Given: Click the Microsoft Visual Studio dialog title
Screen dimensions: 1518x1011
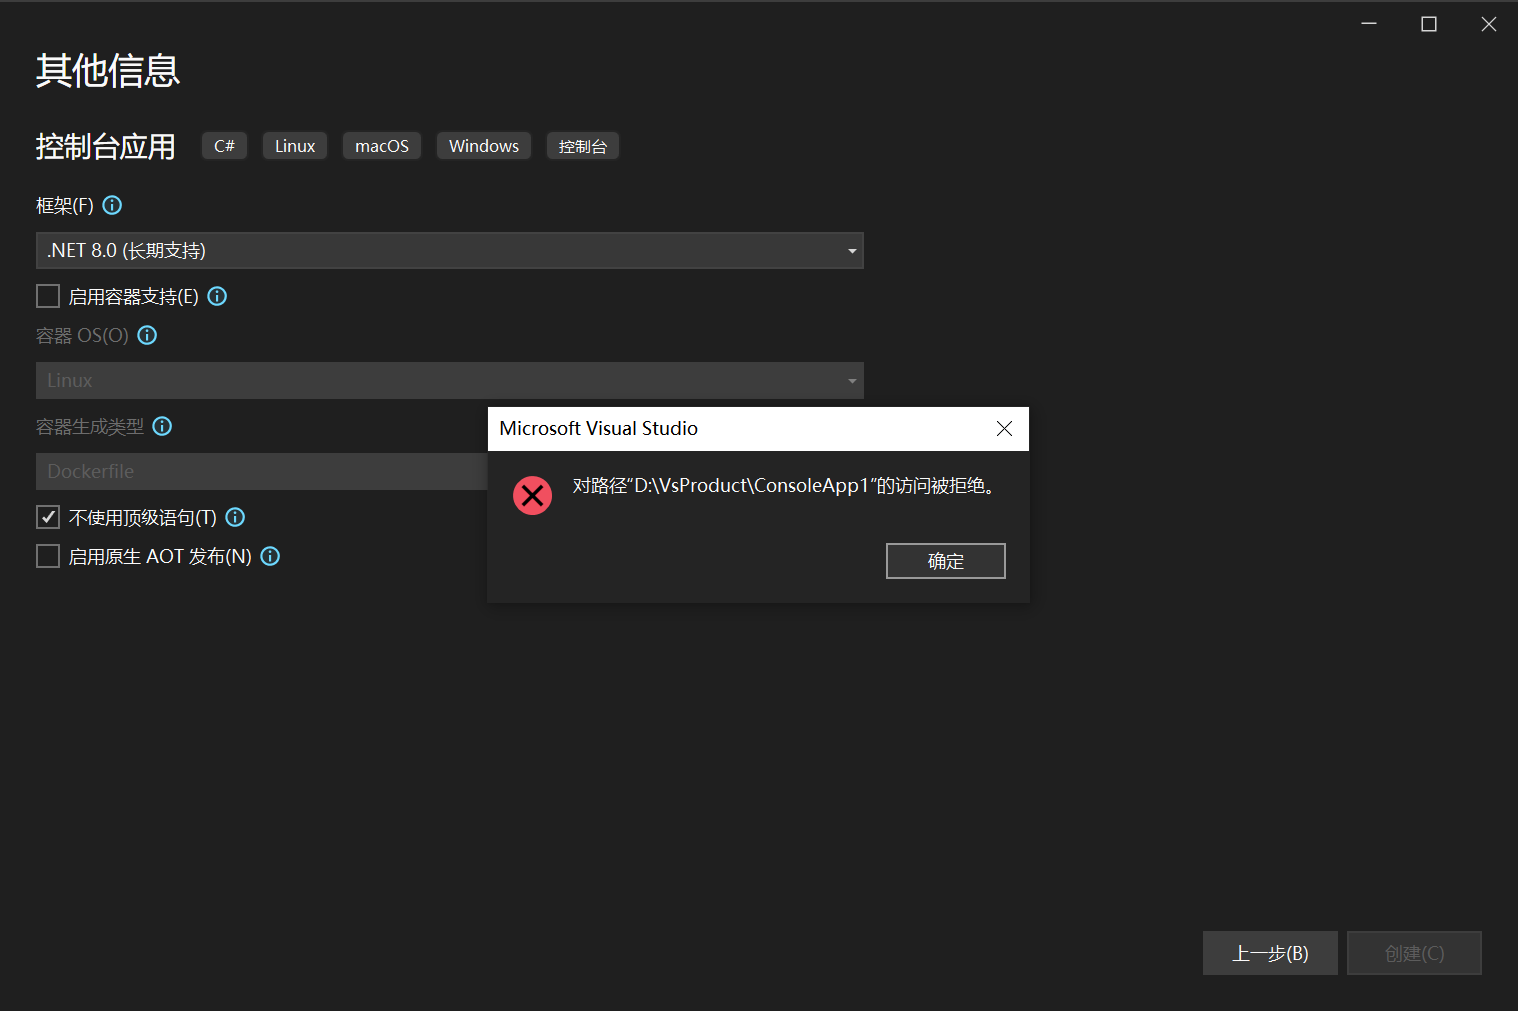Looking at the screenshot, I should 599,428.
